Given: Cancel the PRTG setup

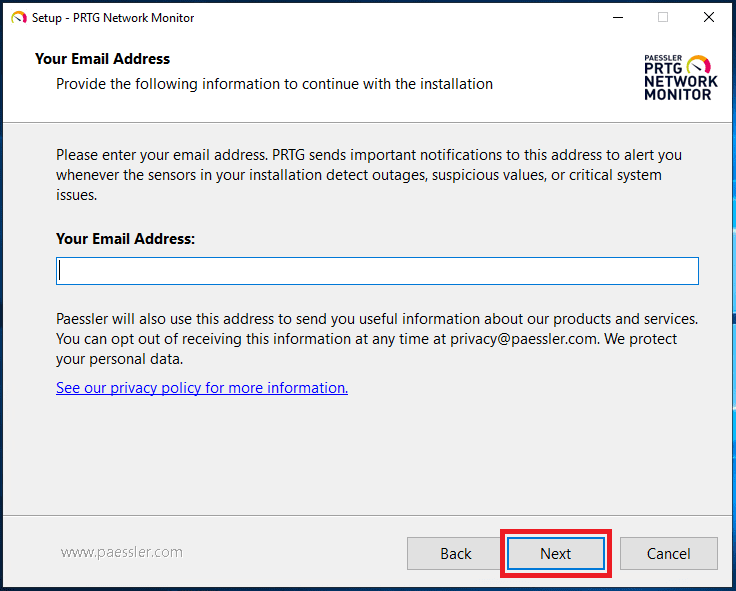Looking at the screenshot, I should [668, 553].
